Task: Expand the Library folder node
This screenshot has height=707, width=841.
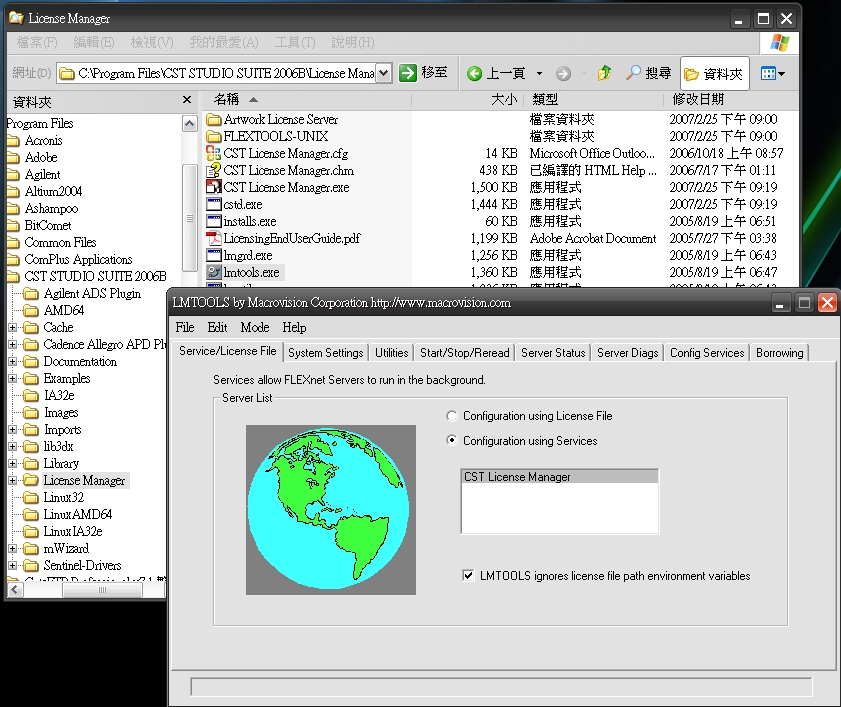Action: pos(12,463)
